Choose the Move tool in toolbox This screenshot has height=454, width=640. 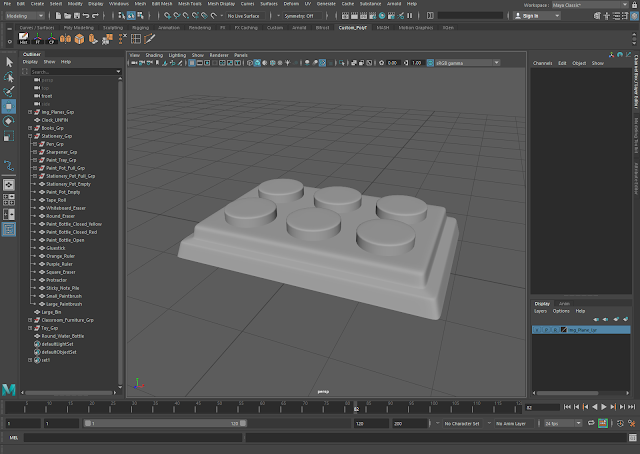9,107
